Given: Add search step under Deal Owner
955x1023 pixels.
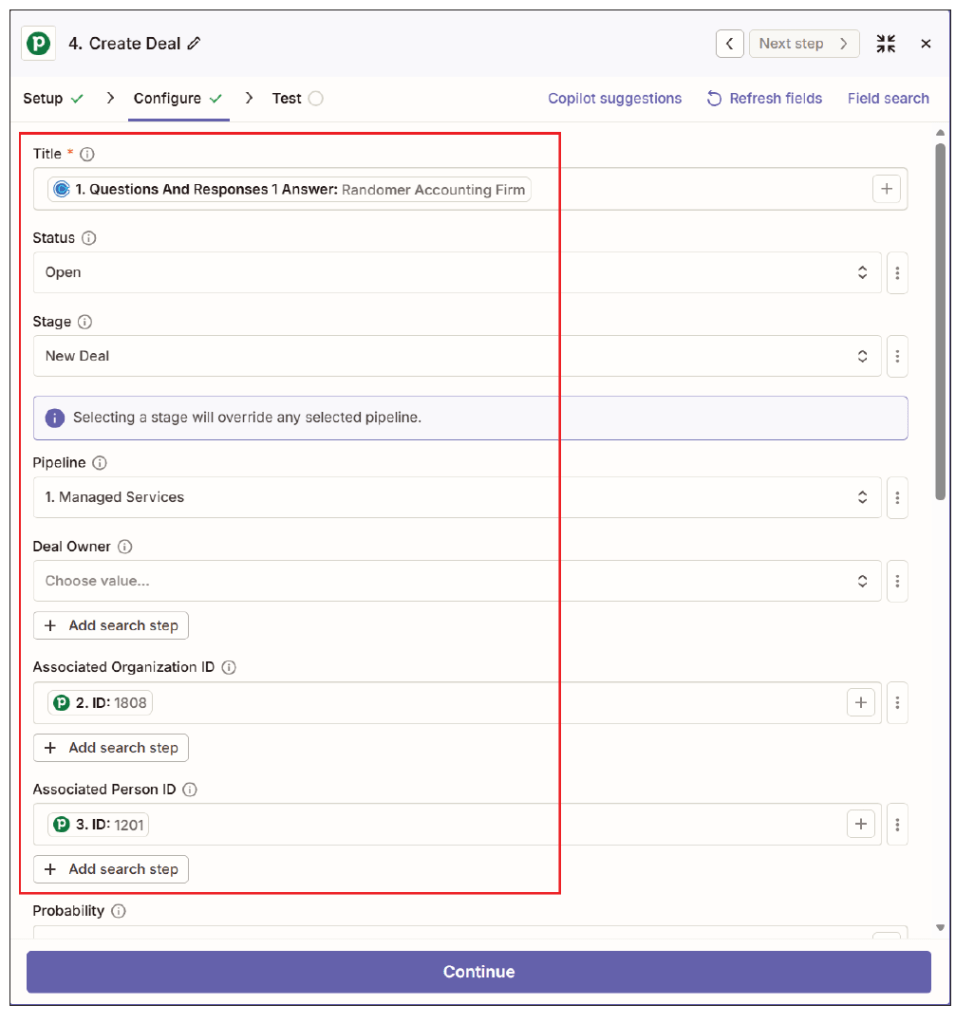Looking at the screenshot, I should point(111,626).
